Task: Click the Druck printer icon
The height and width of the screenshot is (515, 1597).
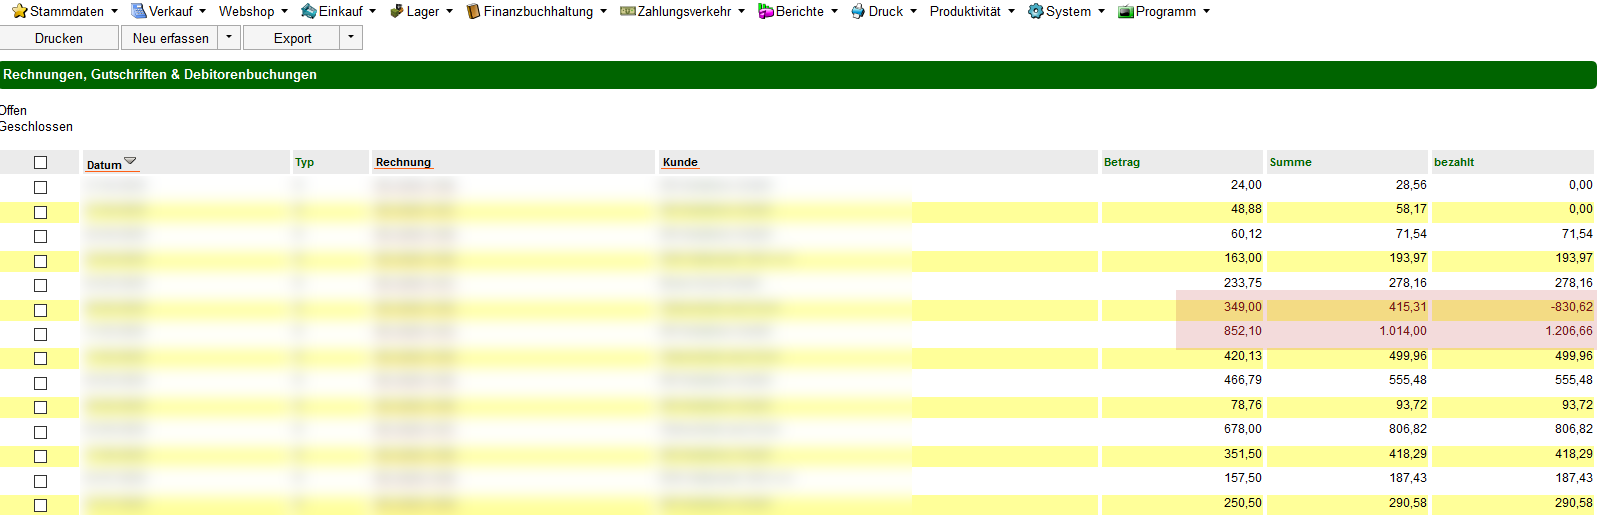Action: (x=858, y=11)
